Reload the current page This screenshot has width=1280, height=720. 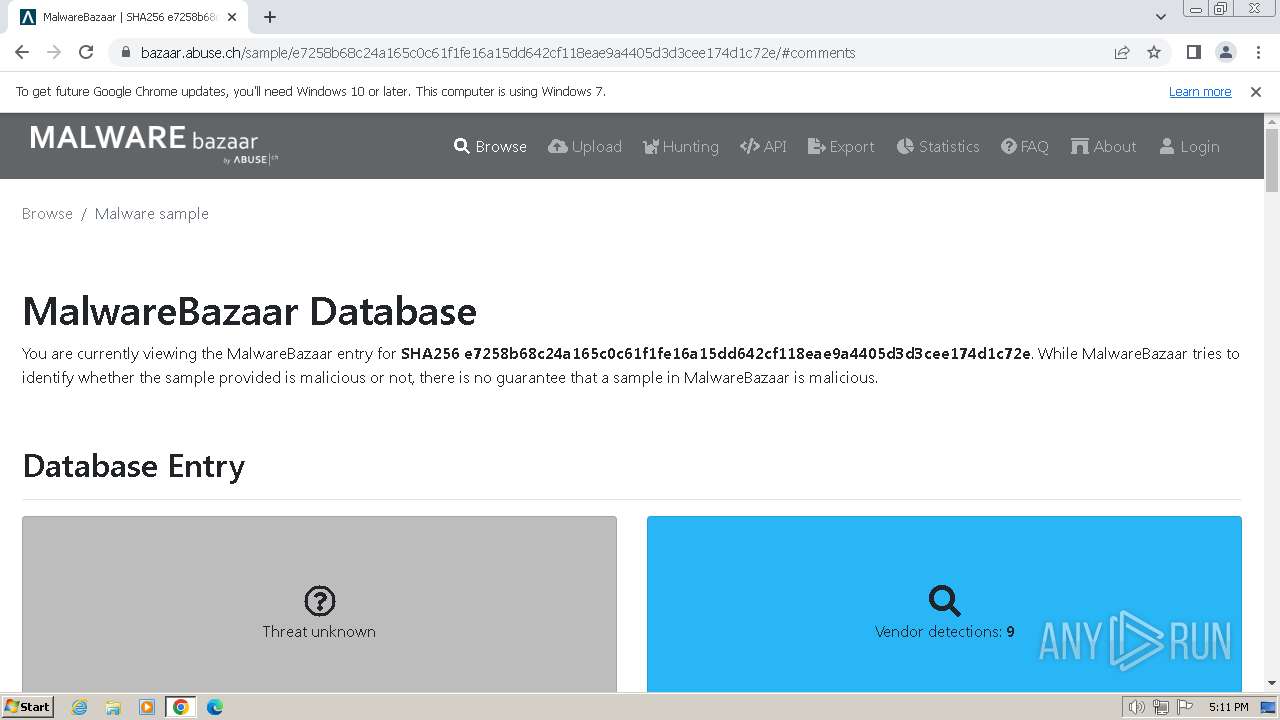tap(86, 52)
